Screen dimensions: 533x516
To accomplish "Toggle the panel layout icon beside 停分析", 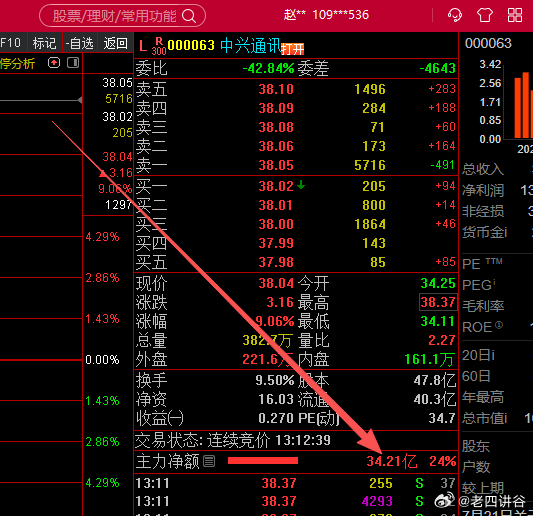I will pyautogui.click(x=73, y=63).
